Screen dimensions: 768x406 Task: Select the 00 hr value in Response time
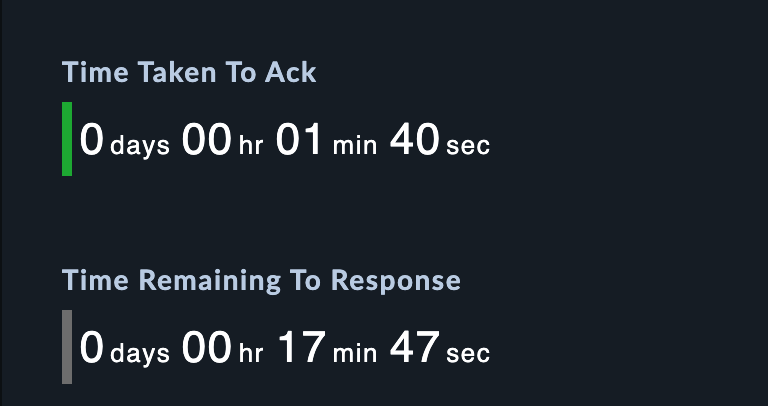click(207, 348)
